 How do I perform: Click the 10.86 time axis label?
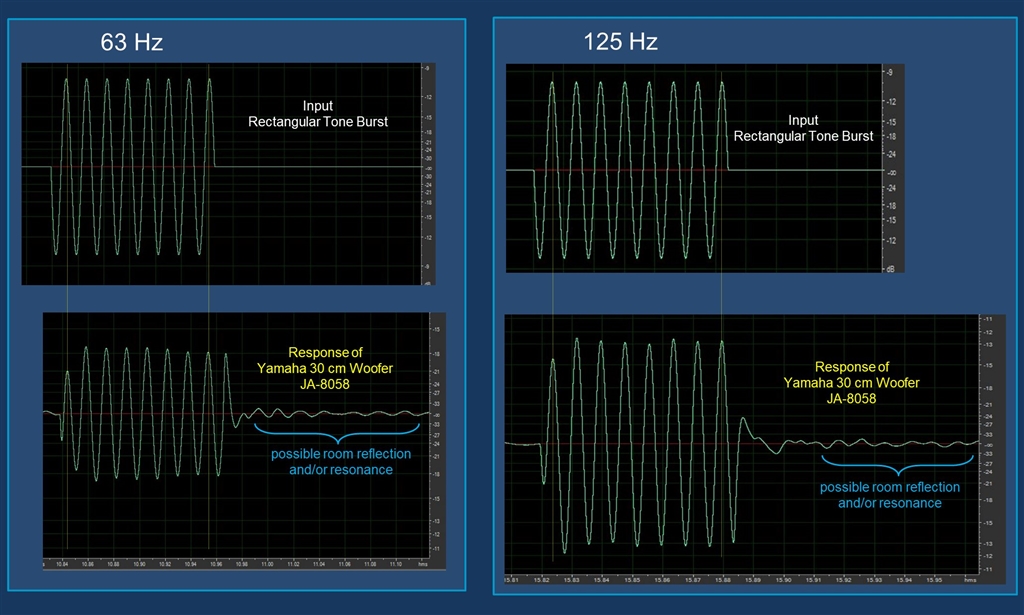tap(88, 564)
